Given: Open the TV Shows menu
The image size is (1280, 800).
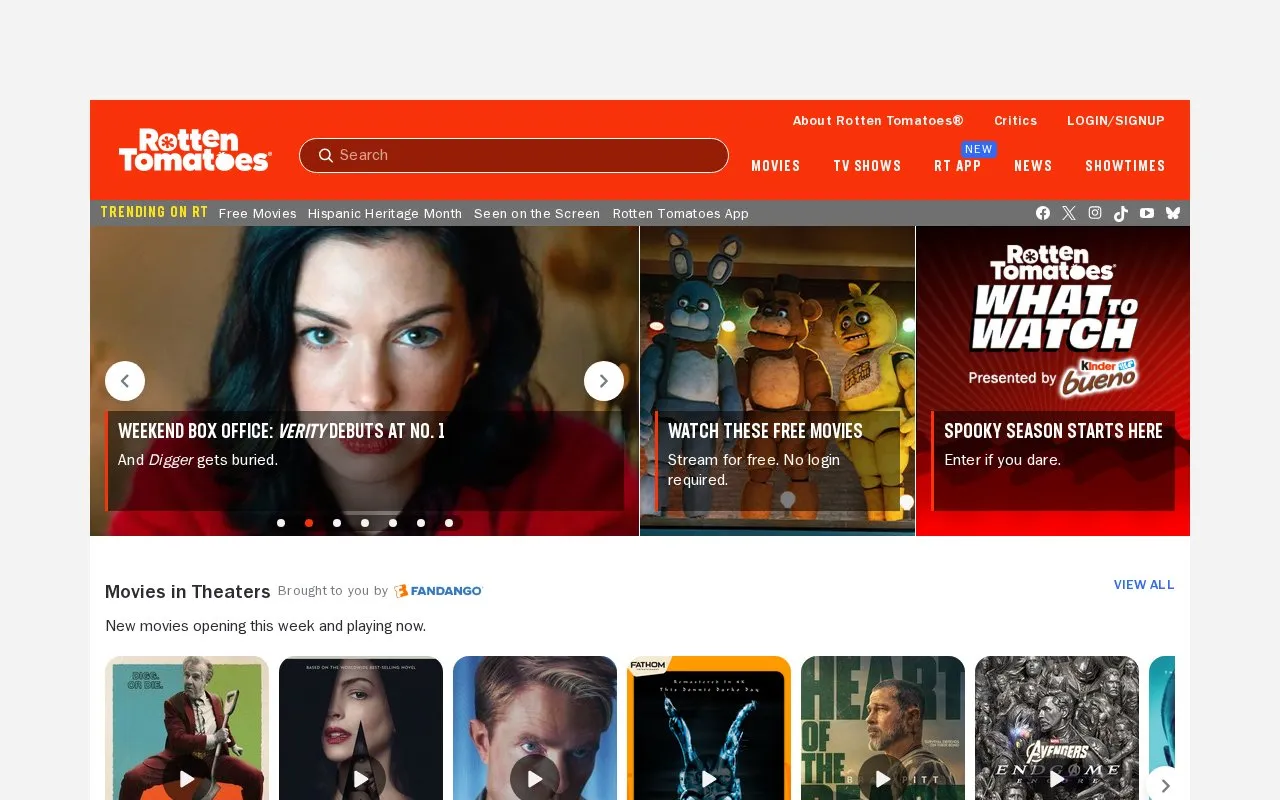Looking at the screenshot, I should (867, 166).
